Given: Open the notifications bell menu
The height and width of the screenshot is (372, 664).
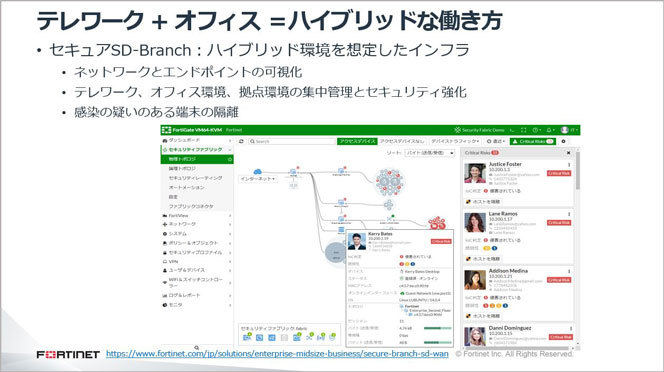Looking at the screenshot, I should point(550,130).
